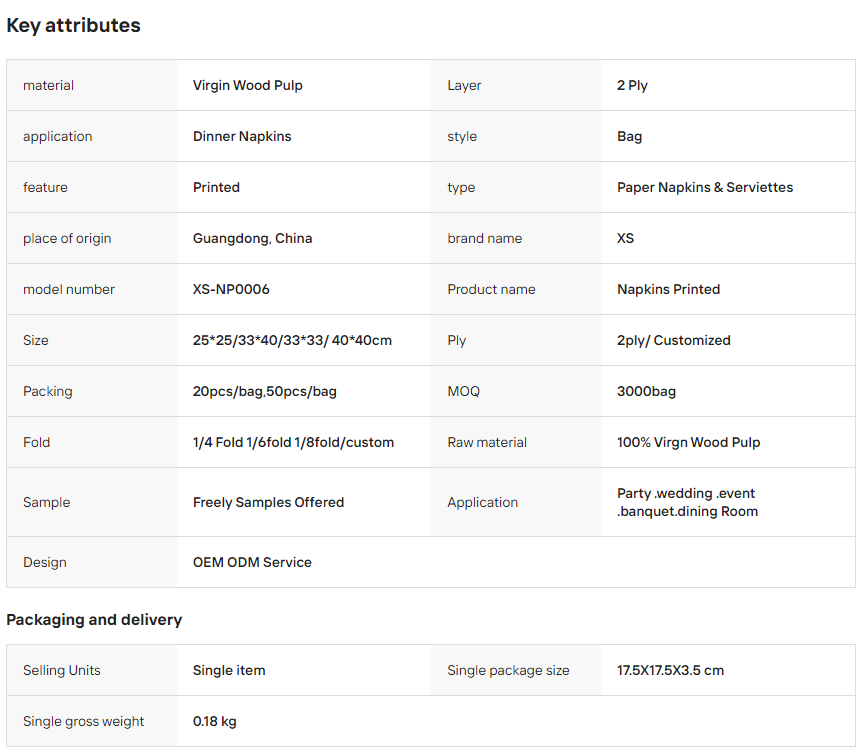Click the 'Key attributes' heading

[x=73, y=25]
